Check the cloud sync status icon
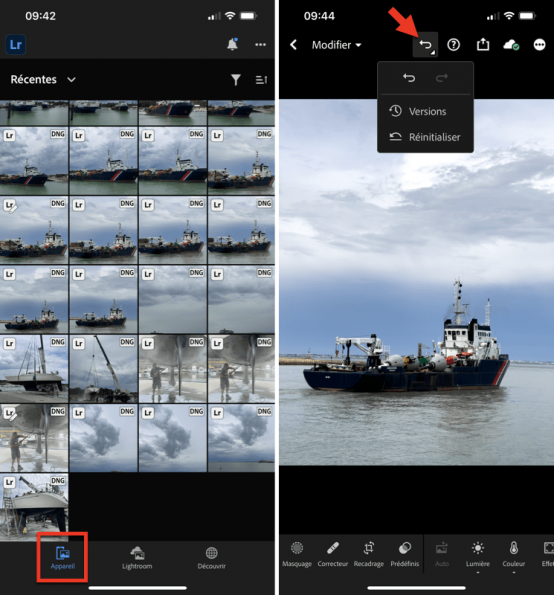Image resolution: width=554 pixels, height=595 pixels. coord(511,45)
